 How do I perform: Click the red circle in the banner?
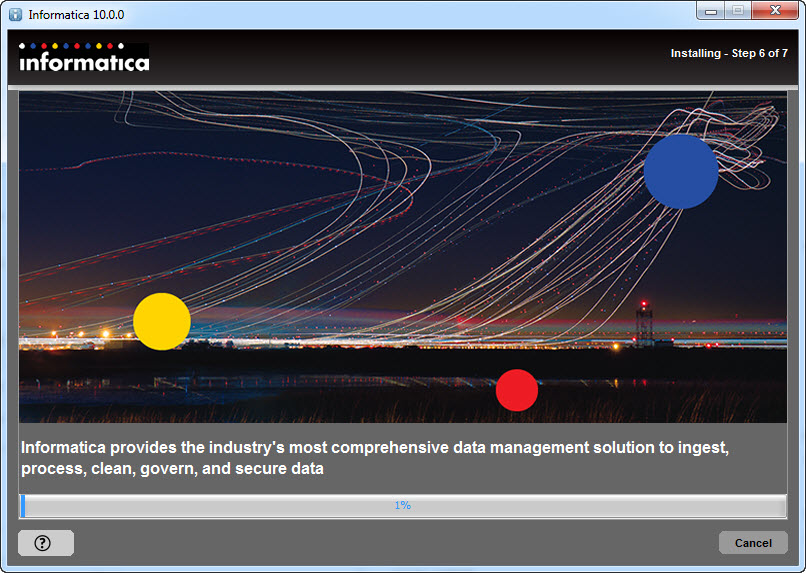pos(517,390)
